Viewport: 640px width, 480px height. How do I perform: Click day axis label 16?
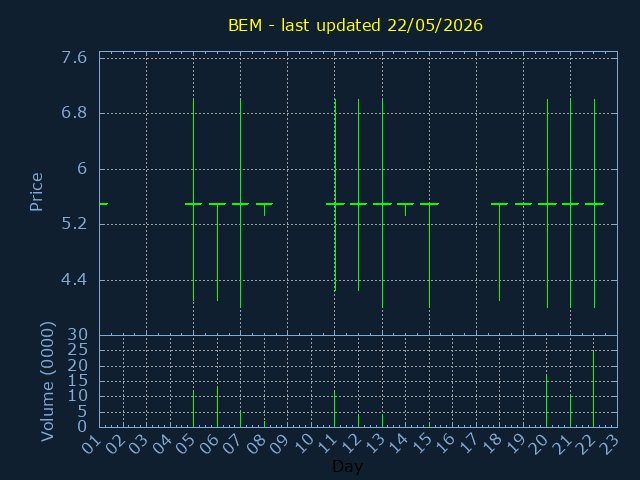[x=445, y=444]
